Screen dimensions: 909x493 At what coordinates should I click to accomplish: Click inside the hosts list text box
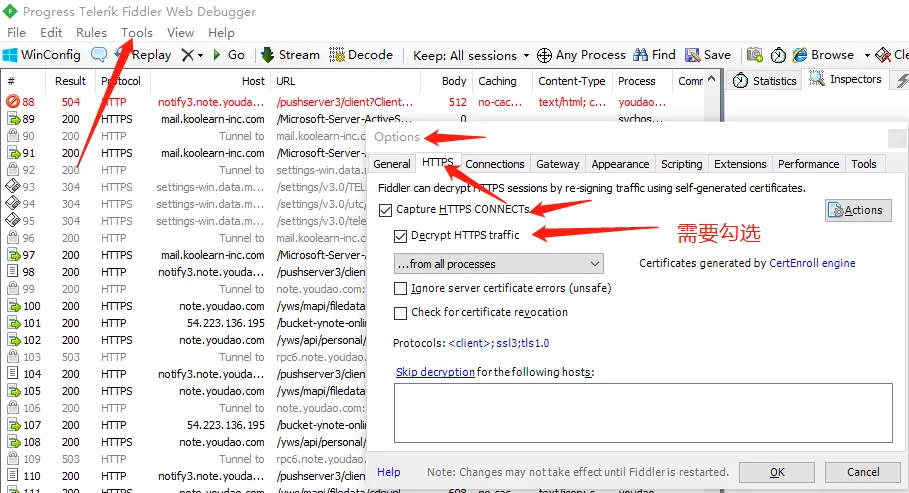click(x=643, y=413)
